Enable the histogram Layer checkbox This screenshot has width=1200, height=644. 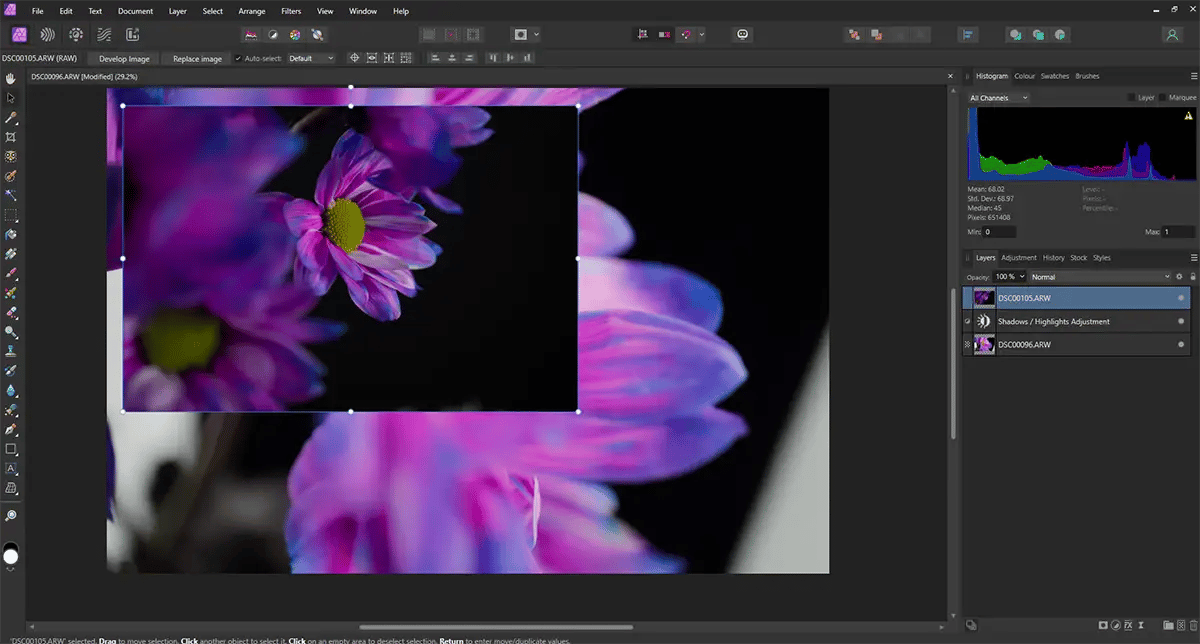(1132, 98)
